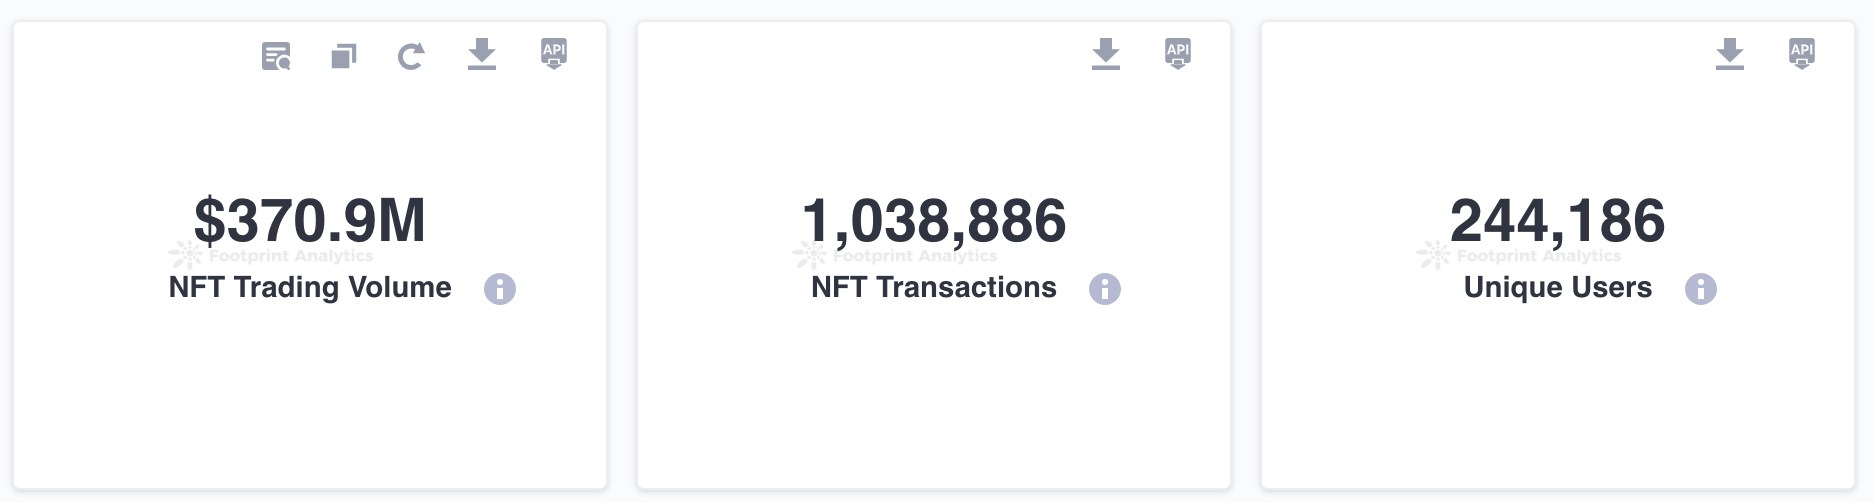This screenshot has height=502, width=1874.
Task: Duplicate the NFT Trading Volume chart
Action: pos(344,56)
